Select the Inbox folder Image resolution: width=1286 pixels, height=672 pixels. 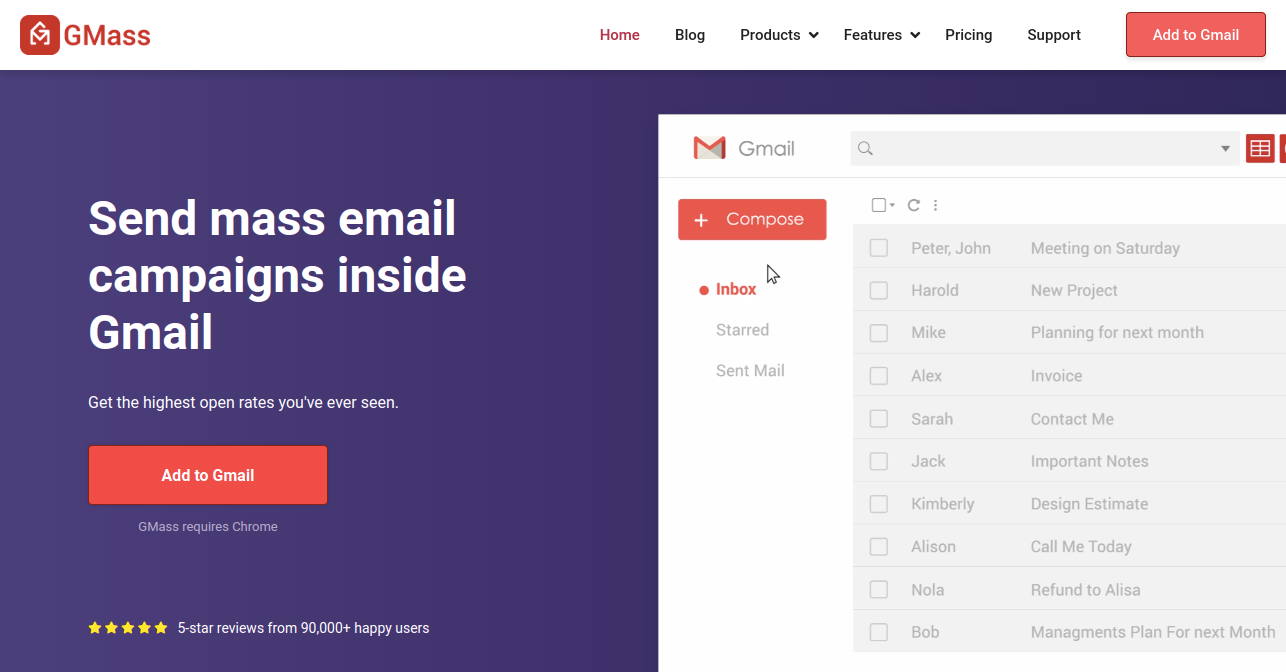coord(736,289)
